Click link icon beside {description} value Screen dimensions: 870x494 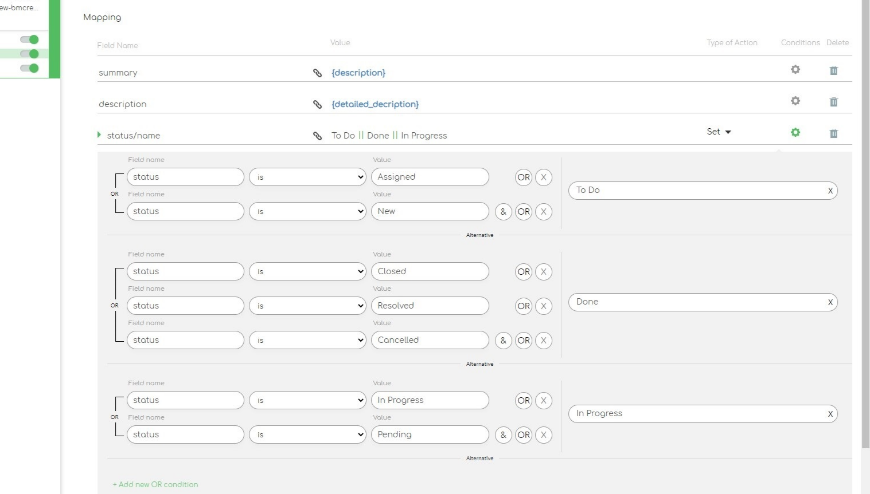coord(318,73)
